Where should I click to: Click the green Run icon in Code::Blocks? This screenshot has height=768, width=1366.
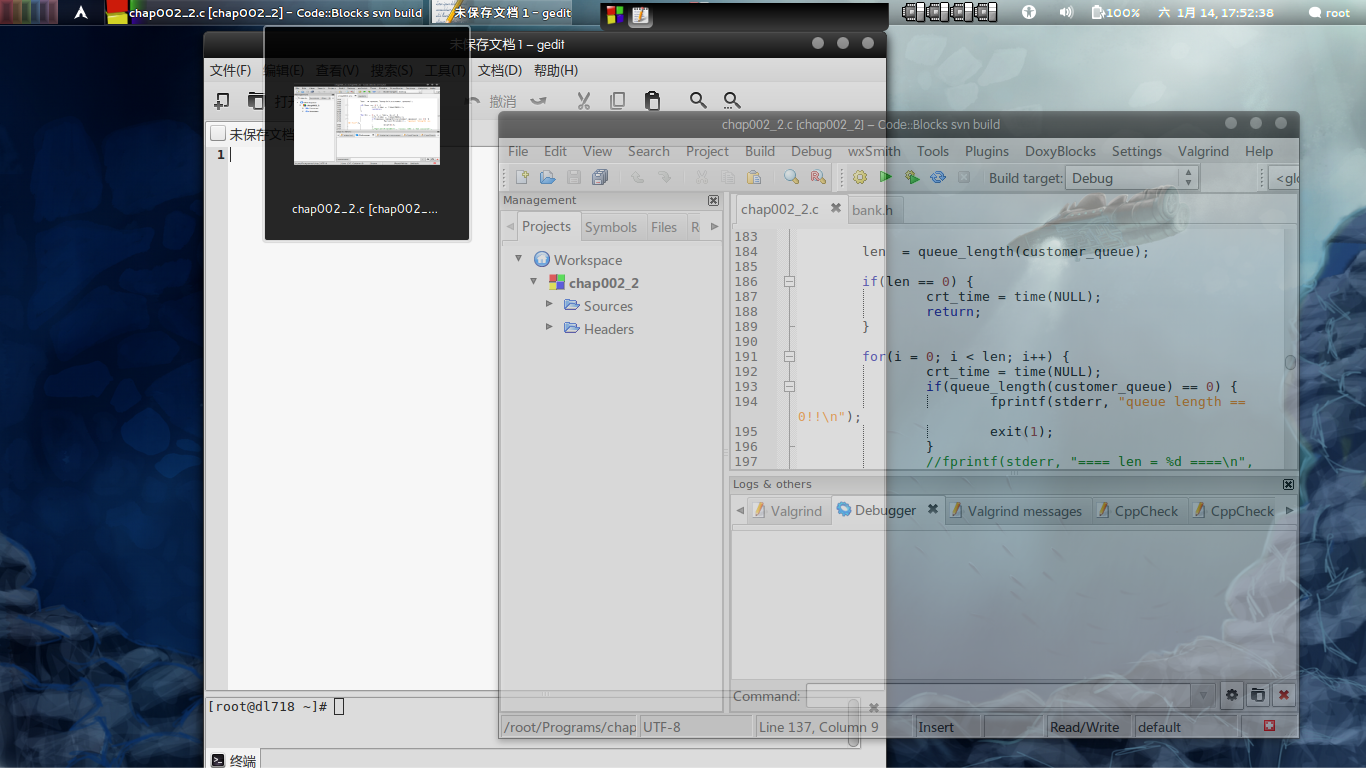885,177
